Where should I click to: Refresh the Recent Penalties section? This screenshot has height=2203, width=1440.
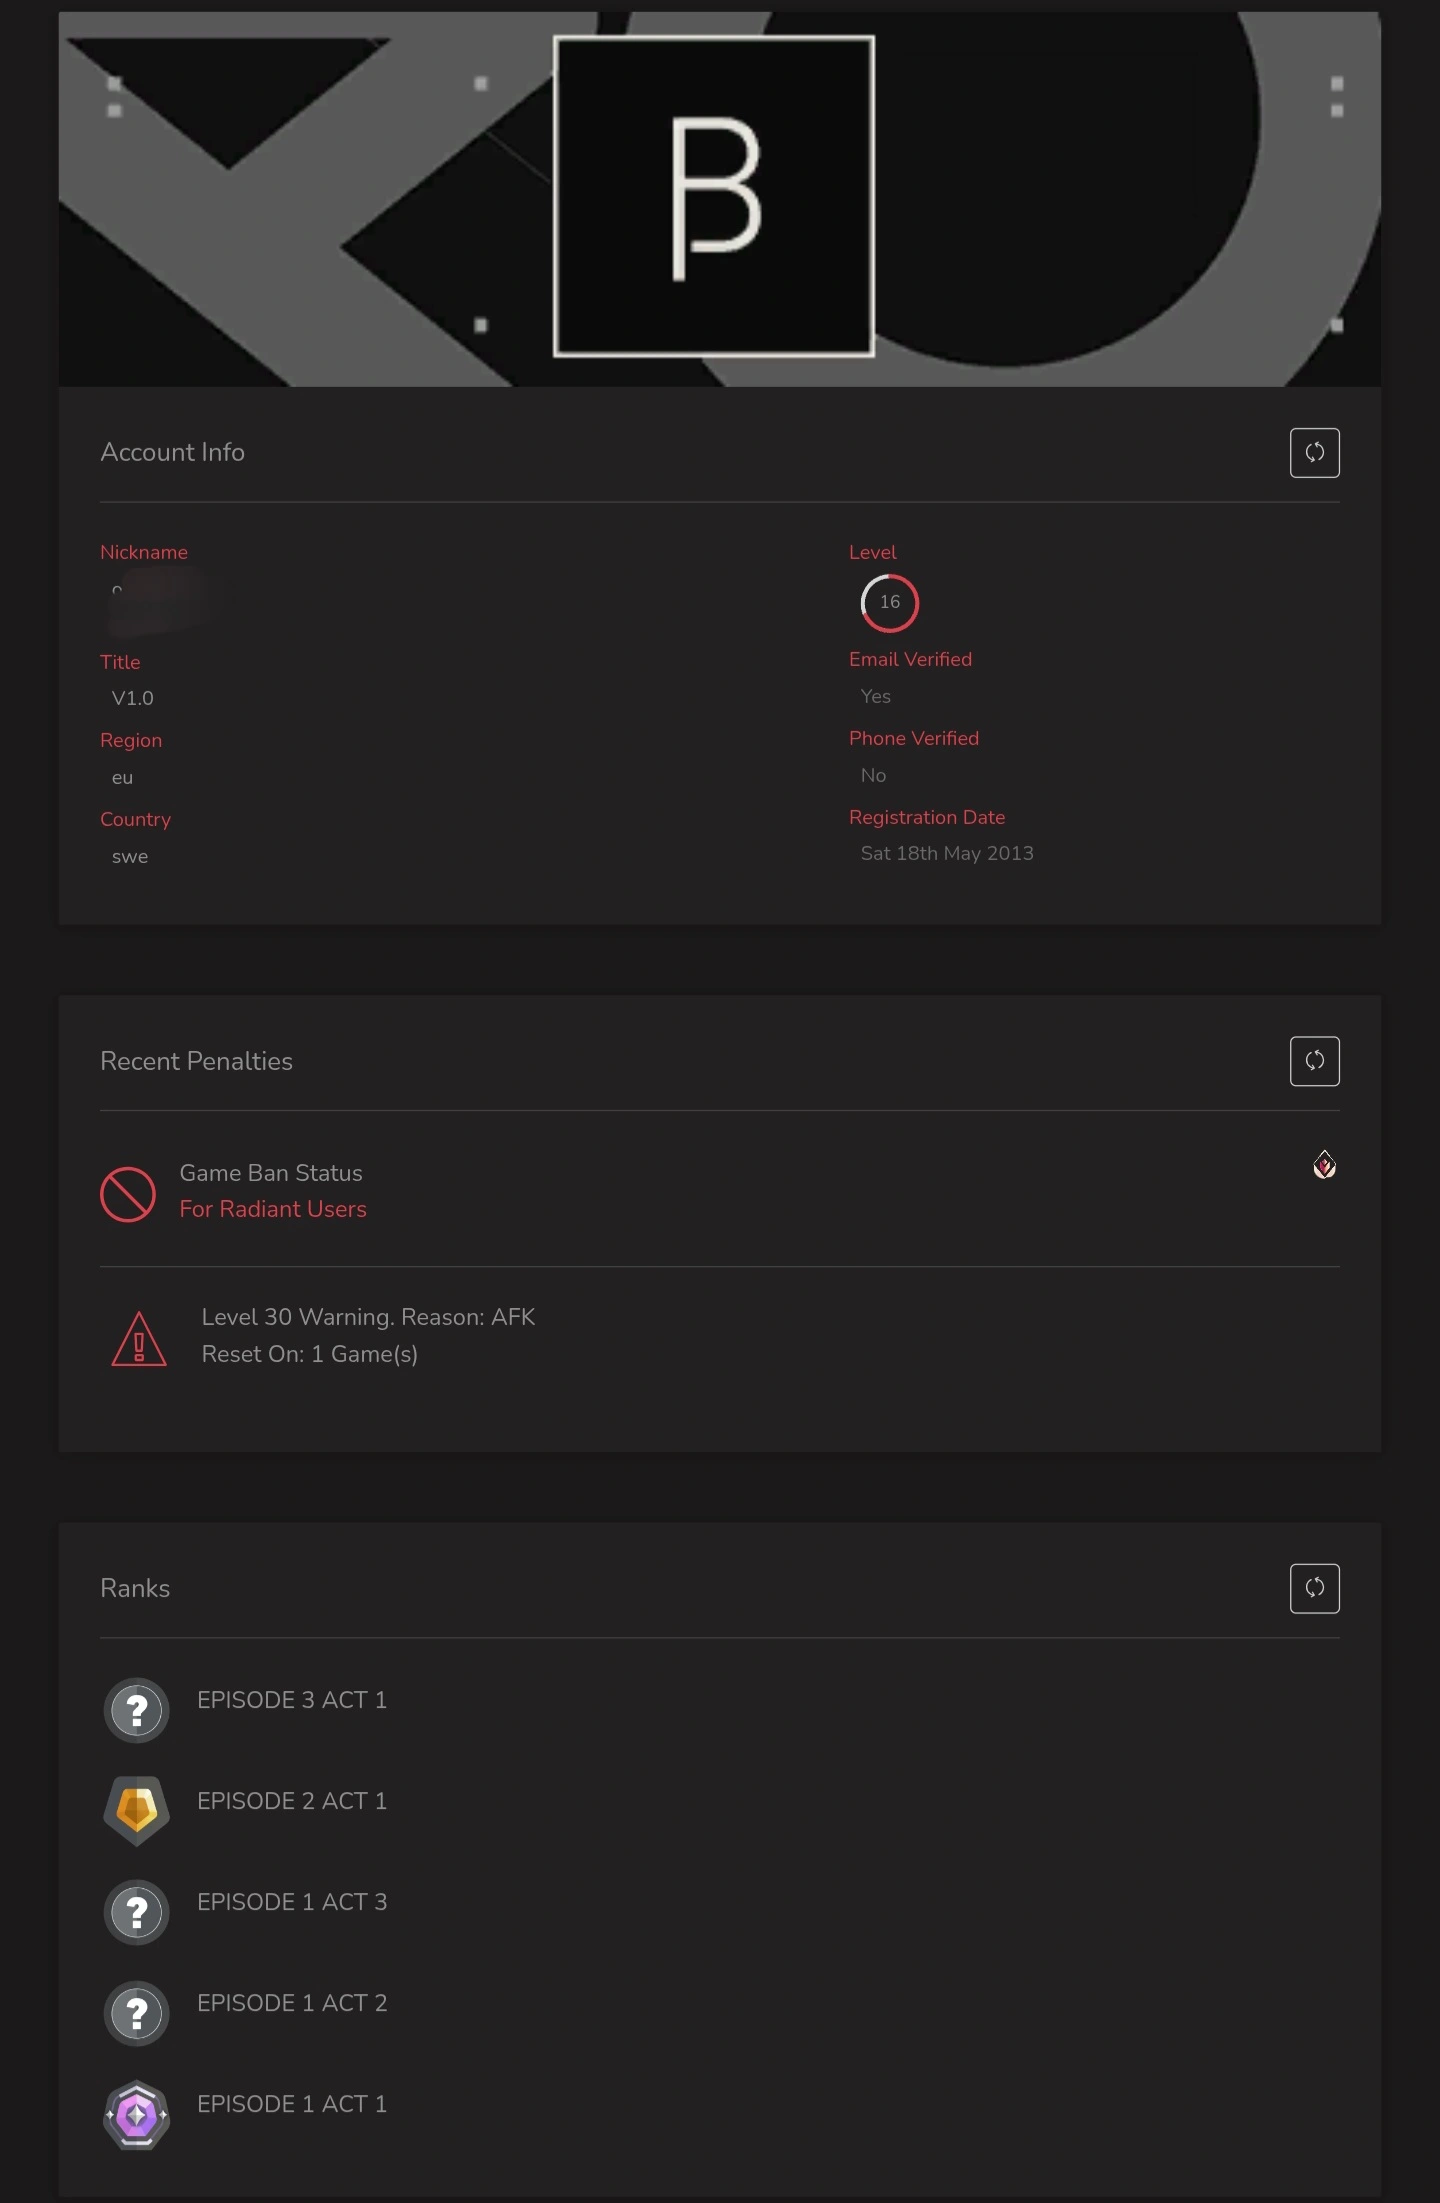(1314, 1061)
